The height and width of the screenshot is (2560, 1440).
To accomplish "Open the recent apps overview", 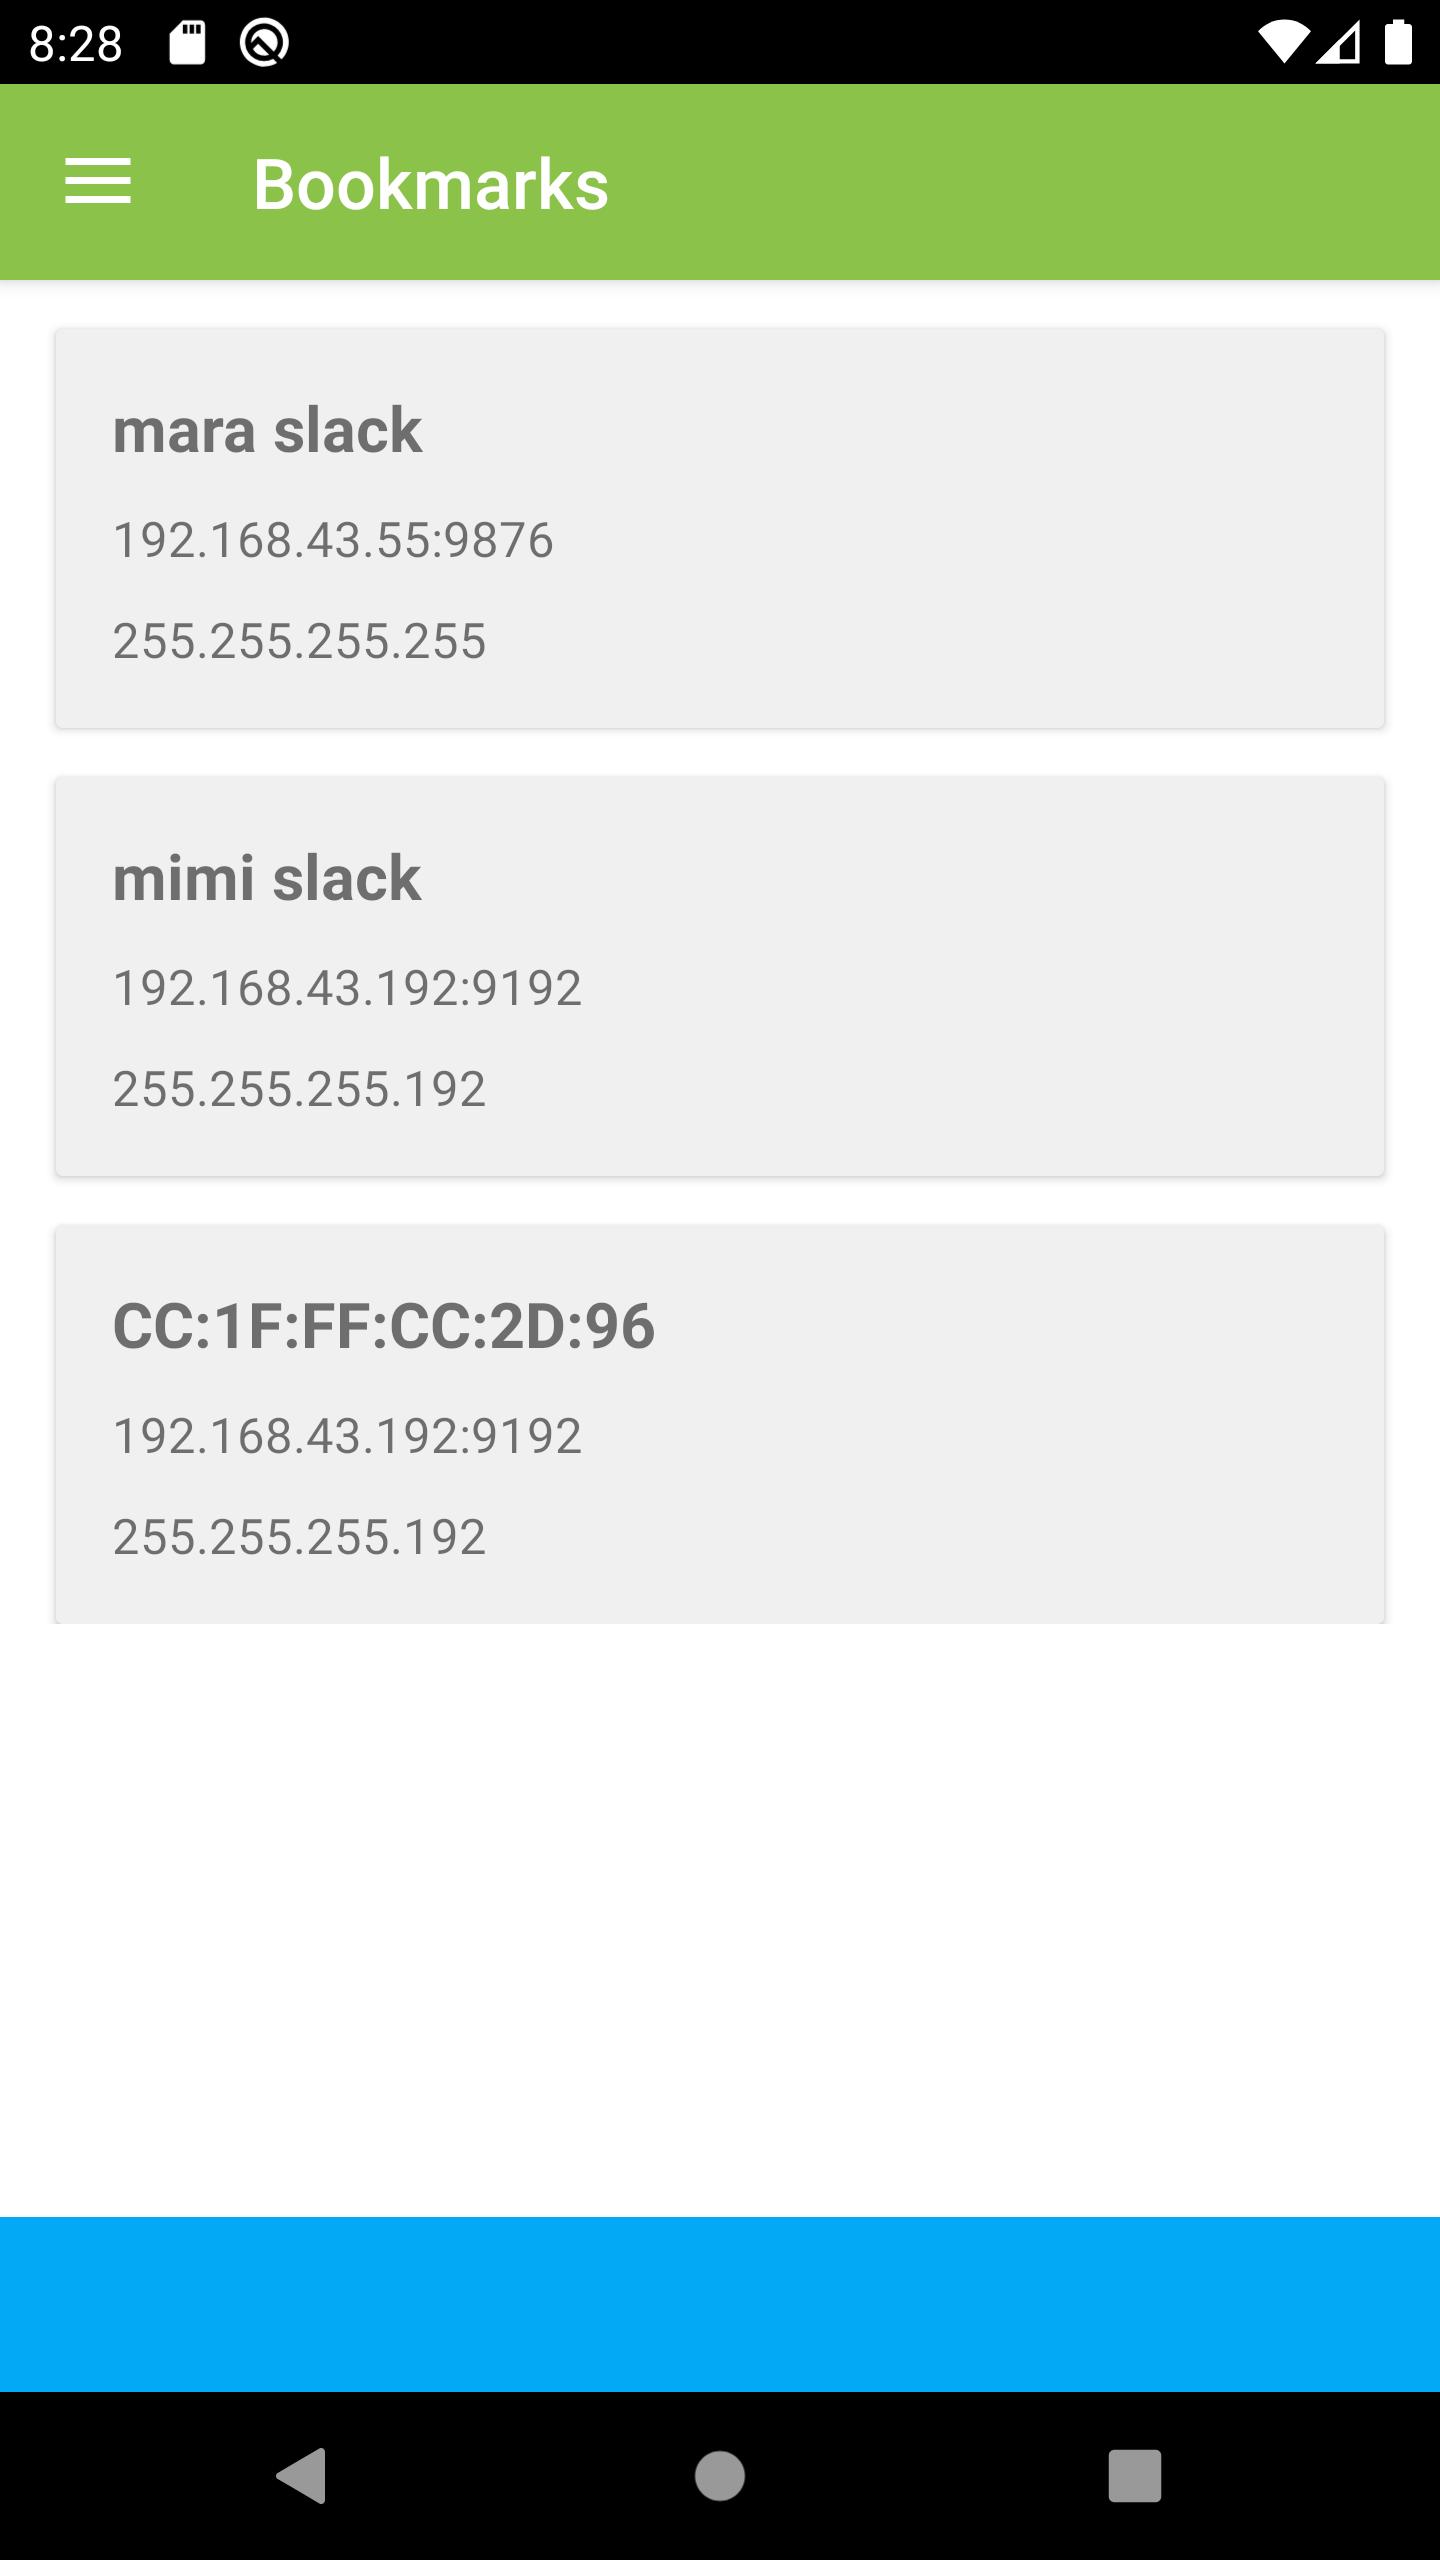I will point(1134,2475).
